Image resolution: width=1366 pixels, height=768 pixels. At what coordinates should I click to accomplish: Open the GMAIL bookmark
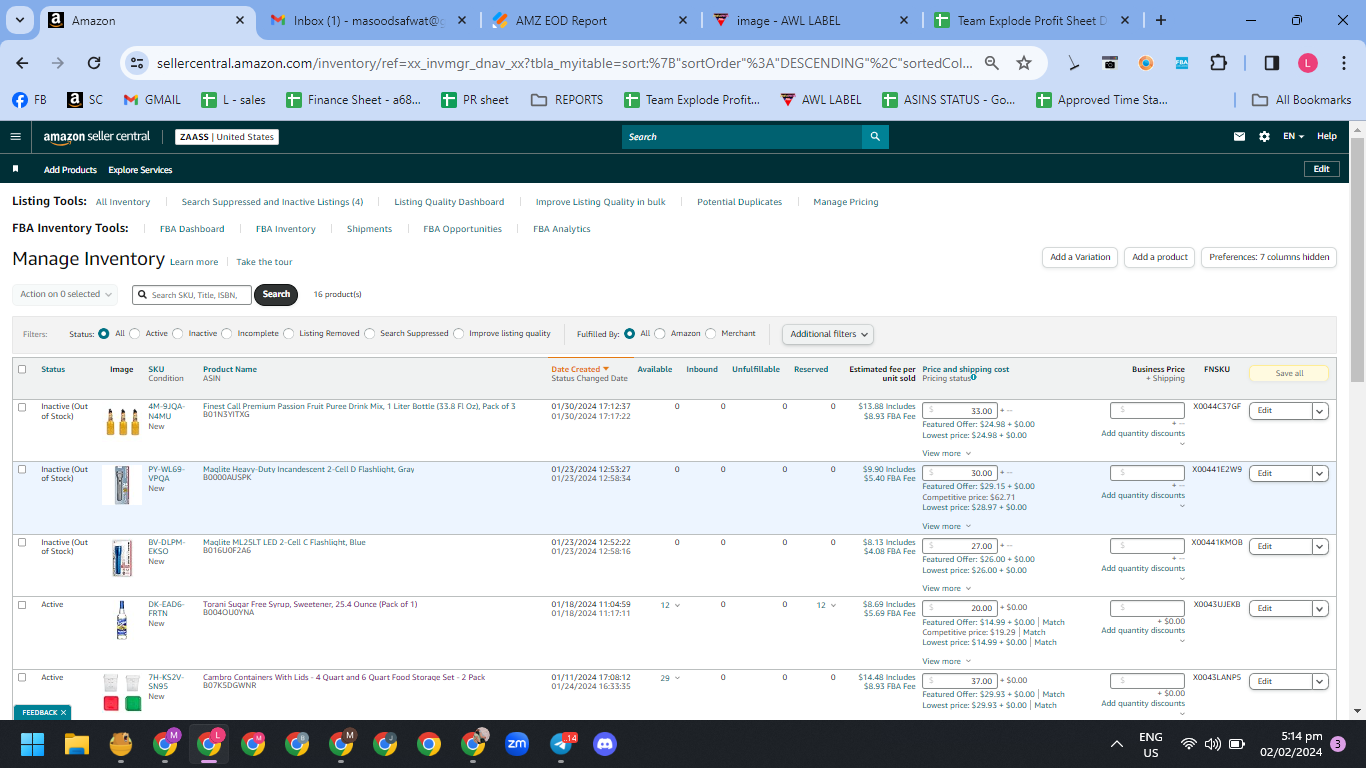point(152,100)
